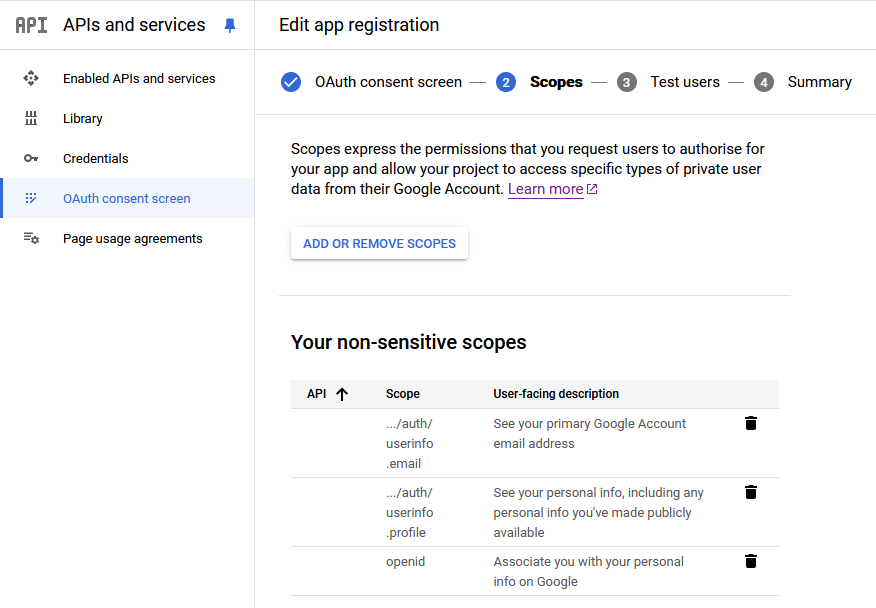
Task: Remove the openid scope
Action: coord(751,561)
